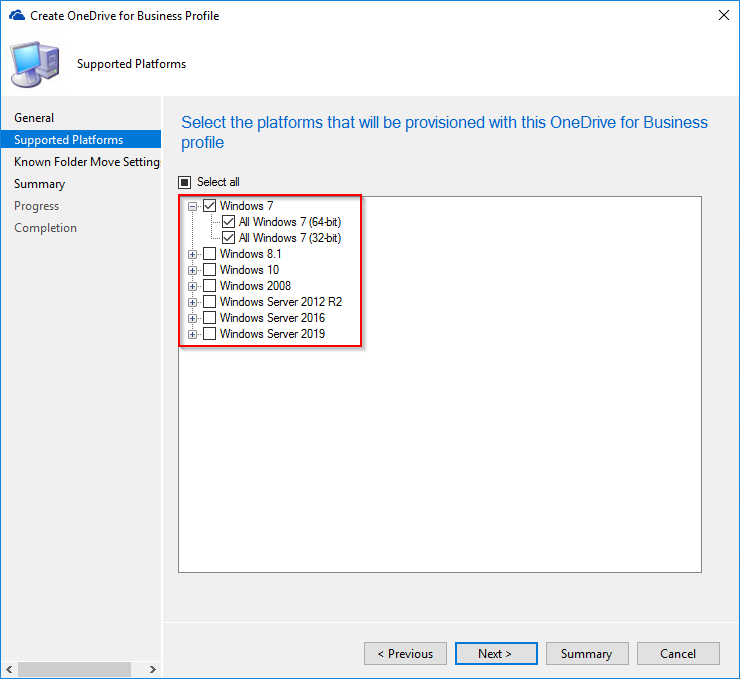Expand the Windows Server 2019 node
This screenshot has width=740, height=679.
pyautogui.click(x=193, y=334)
